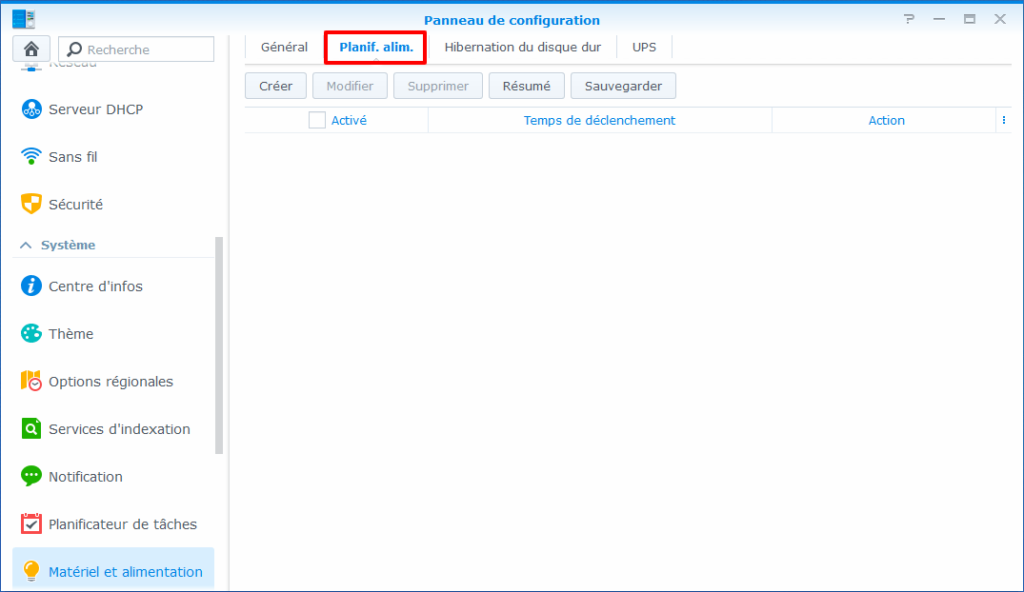Image resolution: width=1024 pixels, height=592 pixels.
Task: Open the Sécurité shield icon
Action: tap(32, 204)
